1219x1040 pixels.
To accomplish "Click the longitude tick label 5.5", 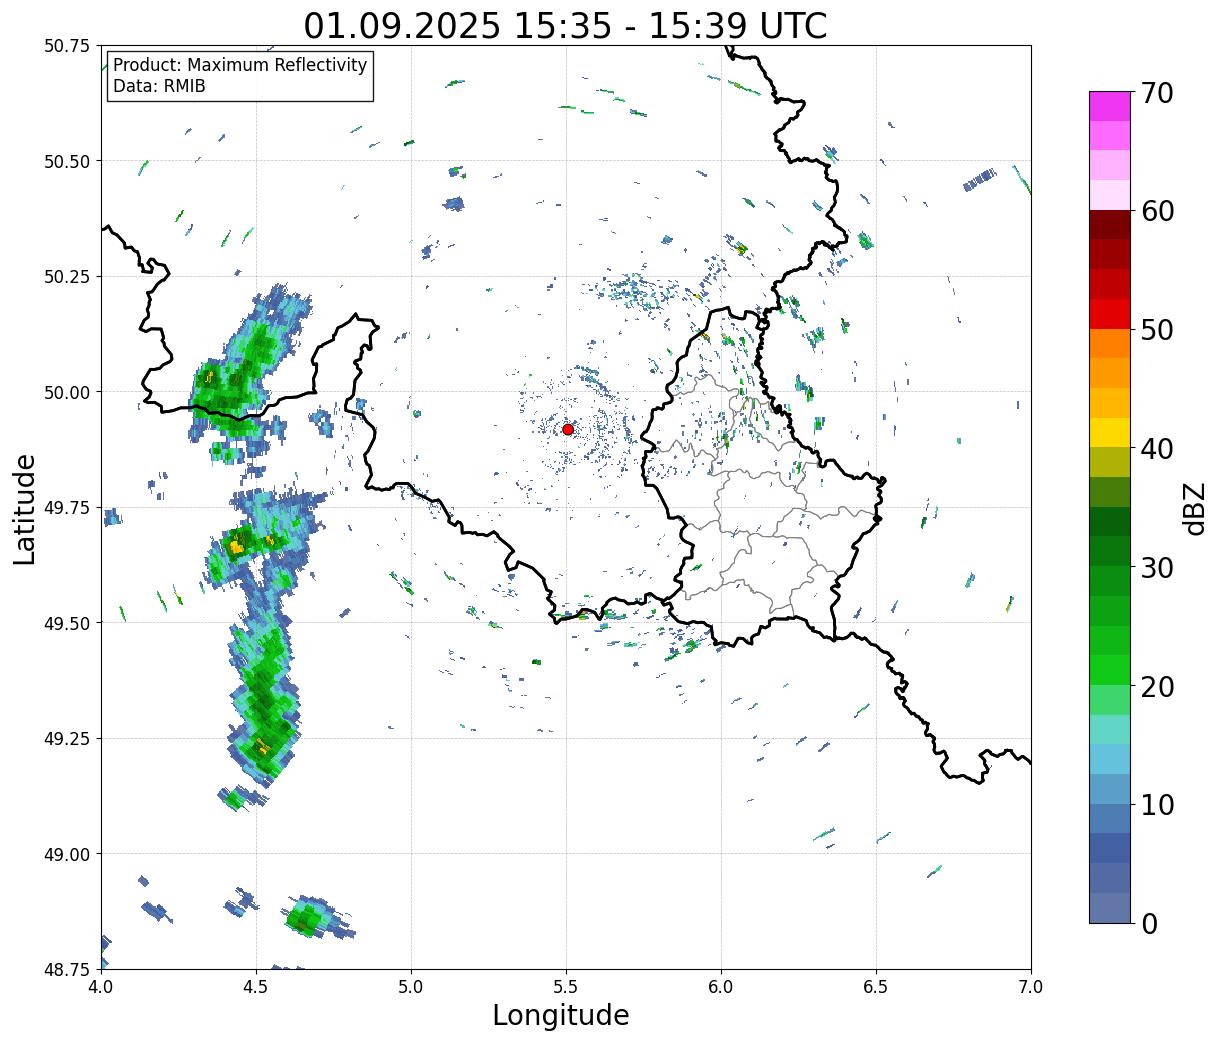I will click(x=566, y=987).
